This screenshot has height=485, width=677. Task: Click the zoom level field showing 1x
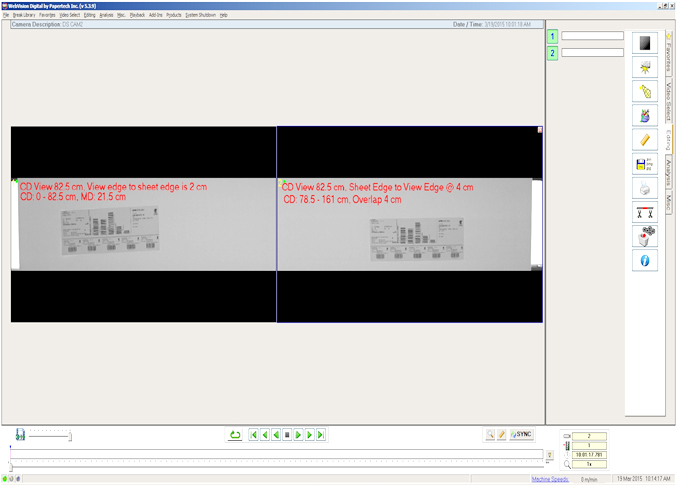pos(589,464)
